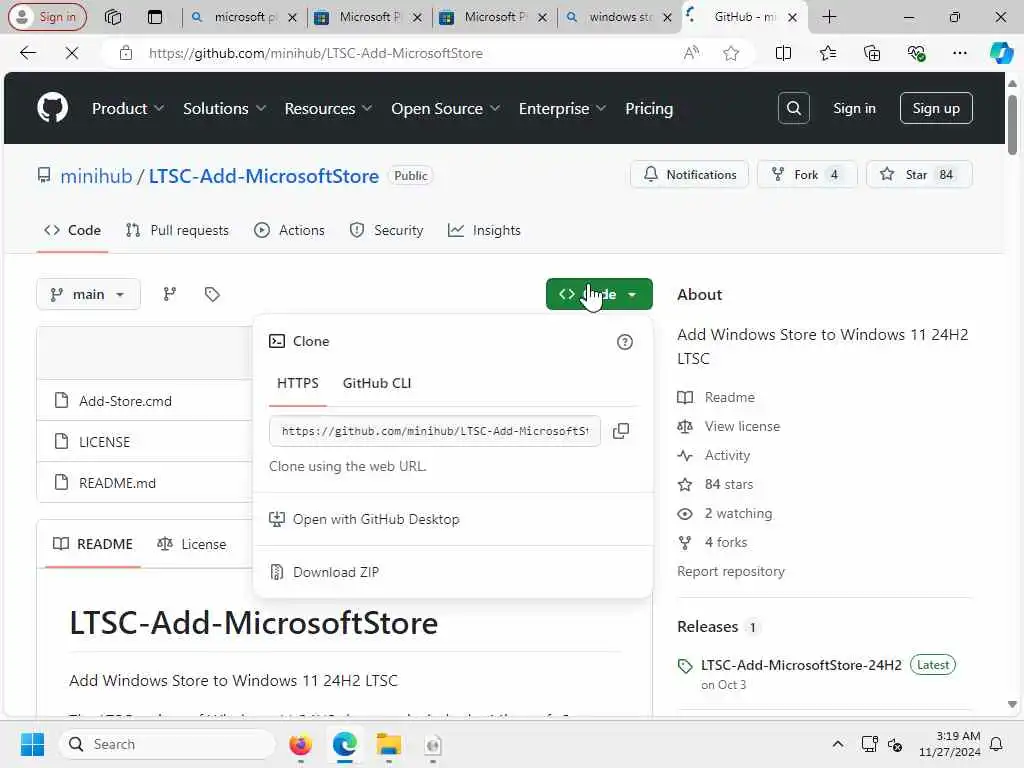Open View license in About
This screenshot has height=768, width=1024.
pyautogui.click(x=743, y=426)
